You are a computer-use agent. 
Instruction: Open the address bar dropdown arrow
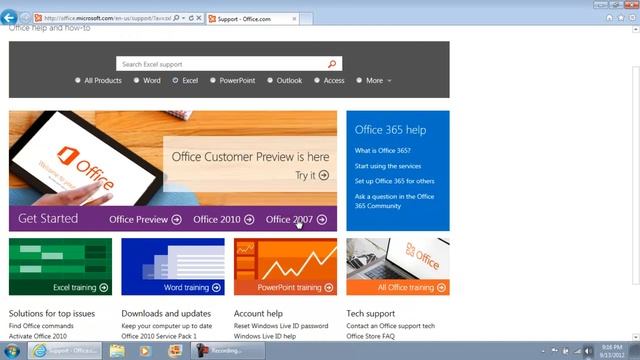[184, 18]
